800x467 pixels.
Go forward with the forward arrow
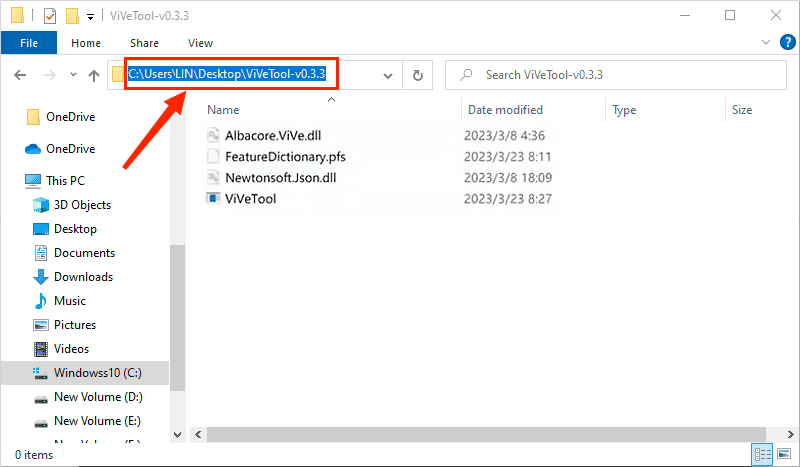[49, 76]
